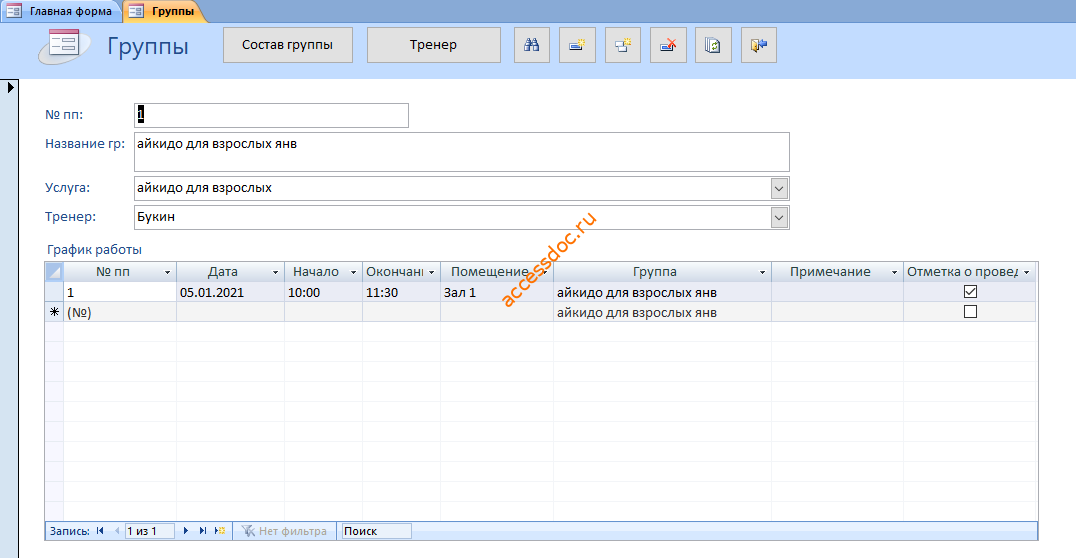Switch to Главная форма tab
The height and width of the screenshot is (558, 1076).
pos(60,11)
